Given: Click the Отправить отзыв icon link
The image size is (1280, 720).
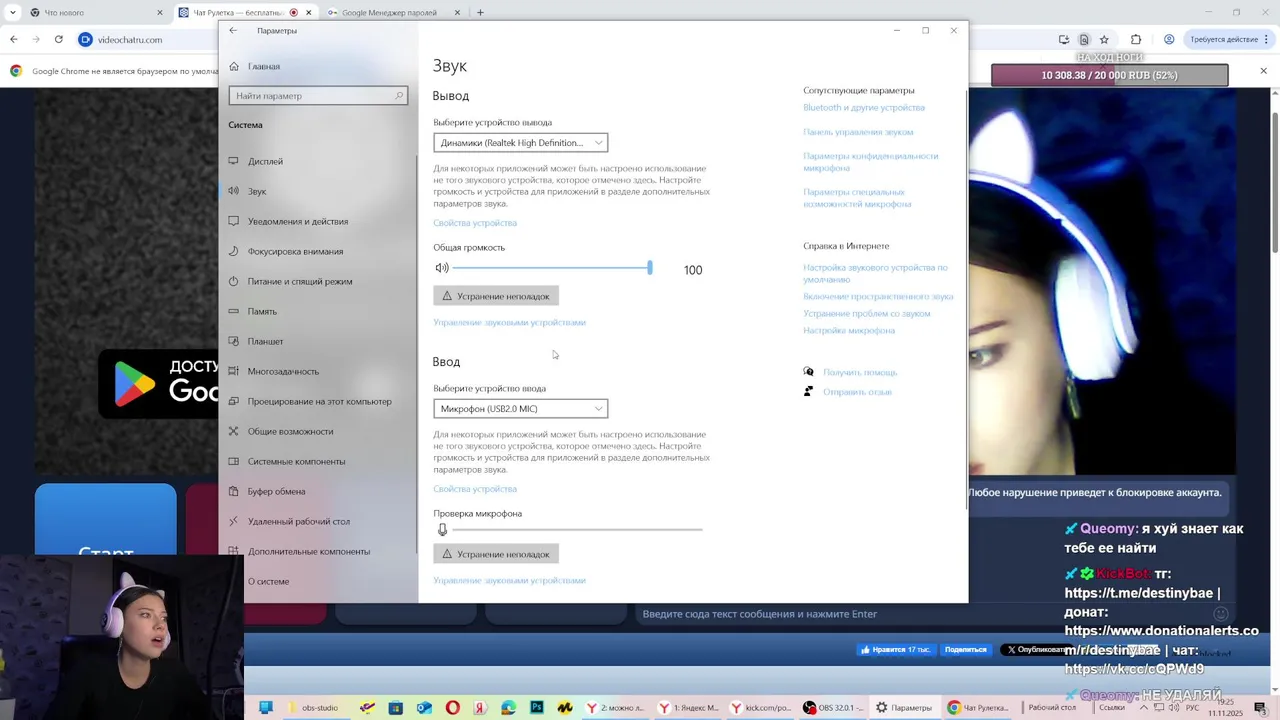Looking at the screenshot, I should 808,392.
